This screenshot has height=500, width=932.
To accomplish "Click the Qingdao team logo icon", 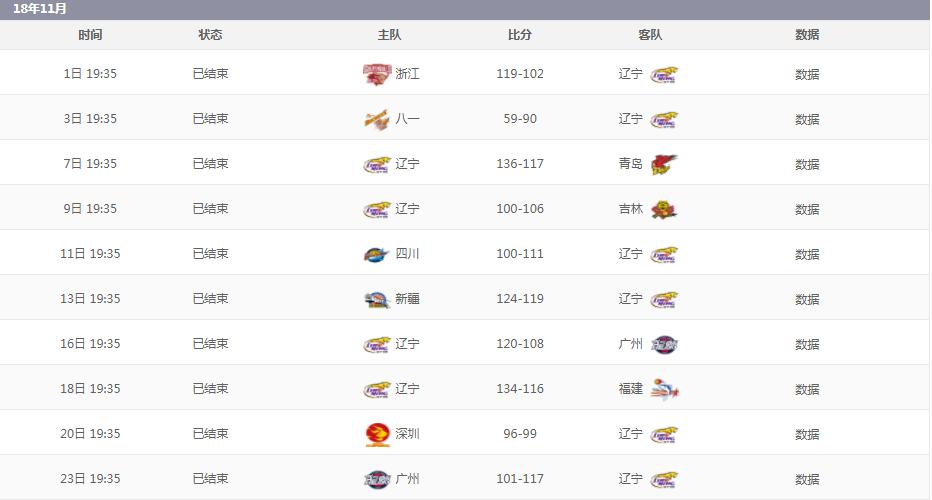I will (664, 164).
